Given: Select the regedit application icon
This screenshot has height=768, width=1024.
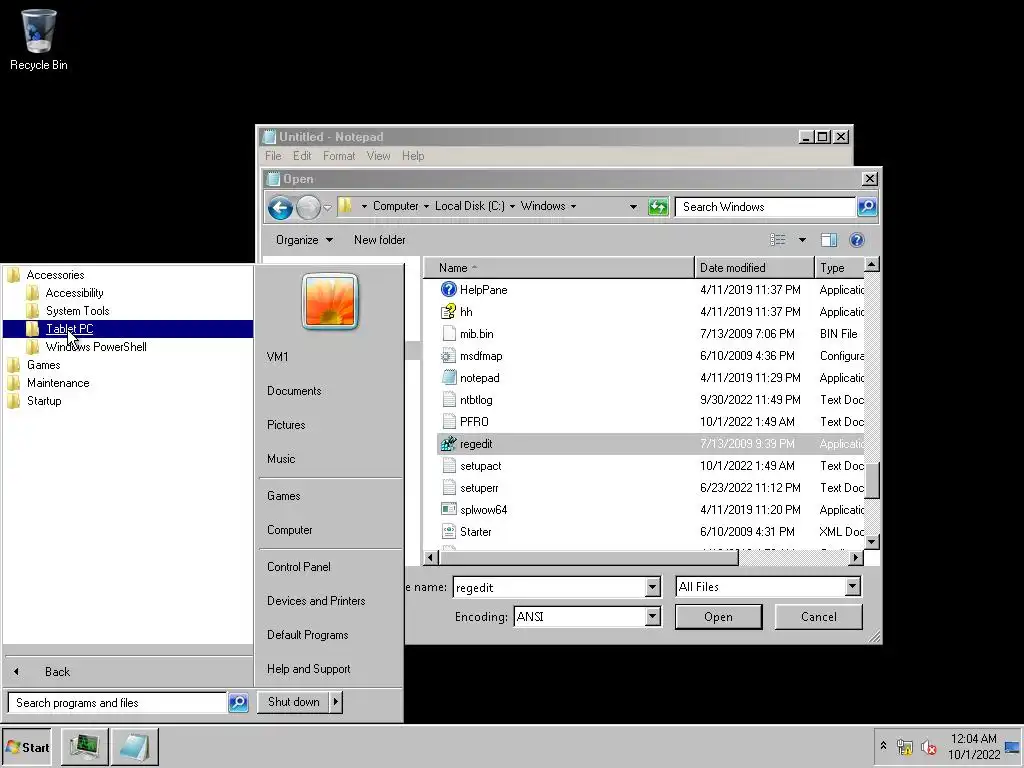Looking at the screenshot, I should (449, 444).
